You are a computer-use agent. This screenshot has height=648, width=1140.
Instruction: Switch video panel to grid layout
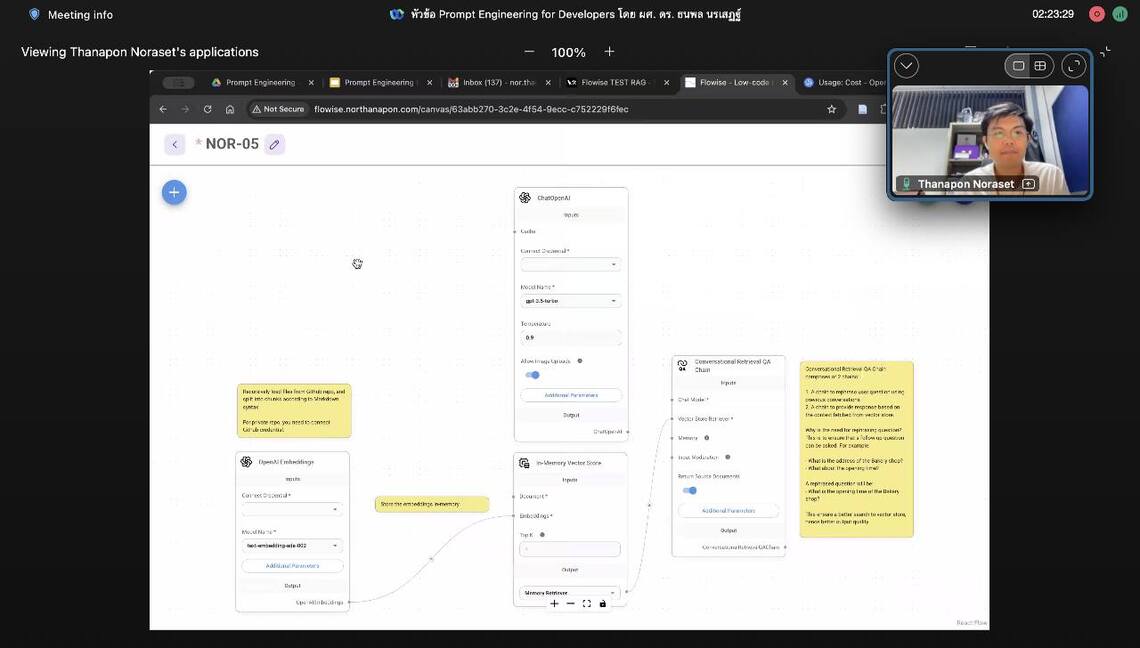tap(1040, 66)
